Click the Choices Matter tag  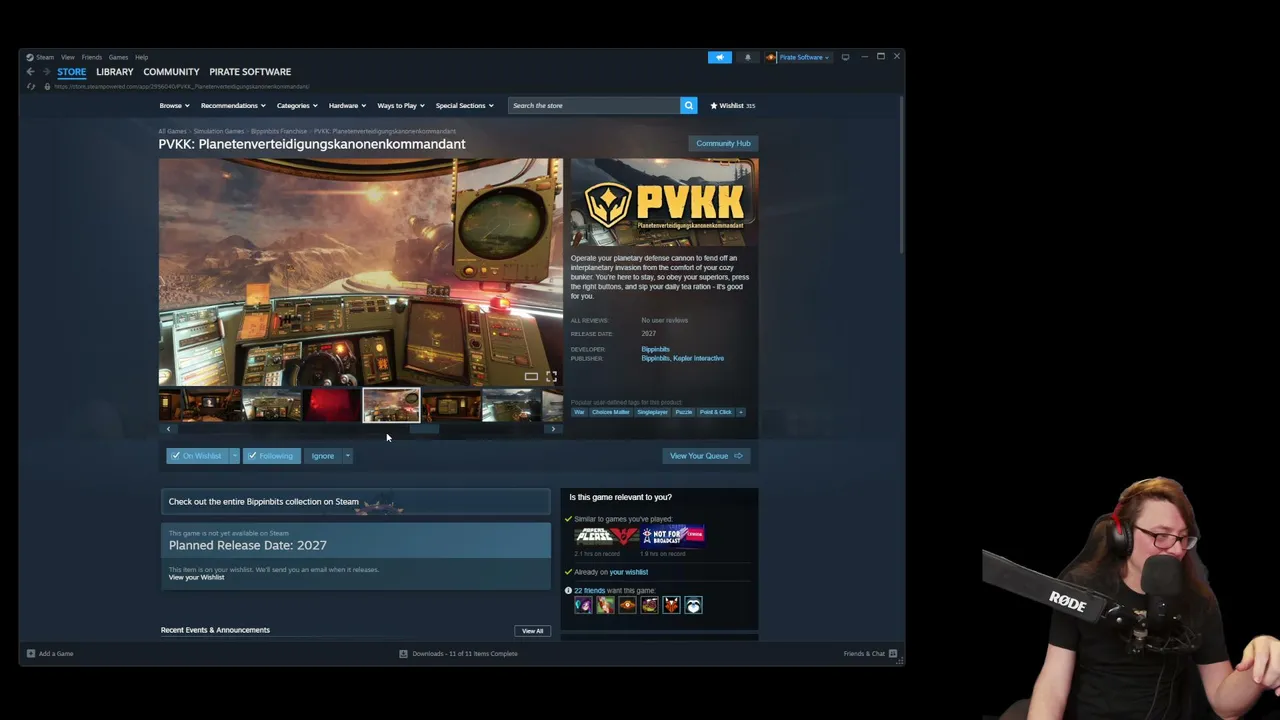(611, 412)
